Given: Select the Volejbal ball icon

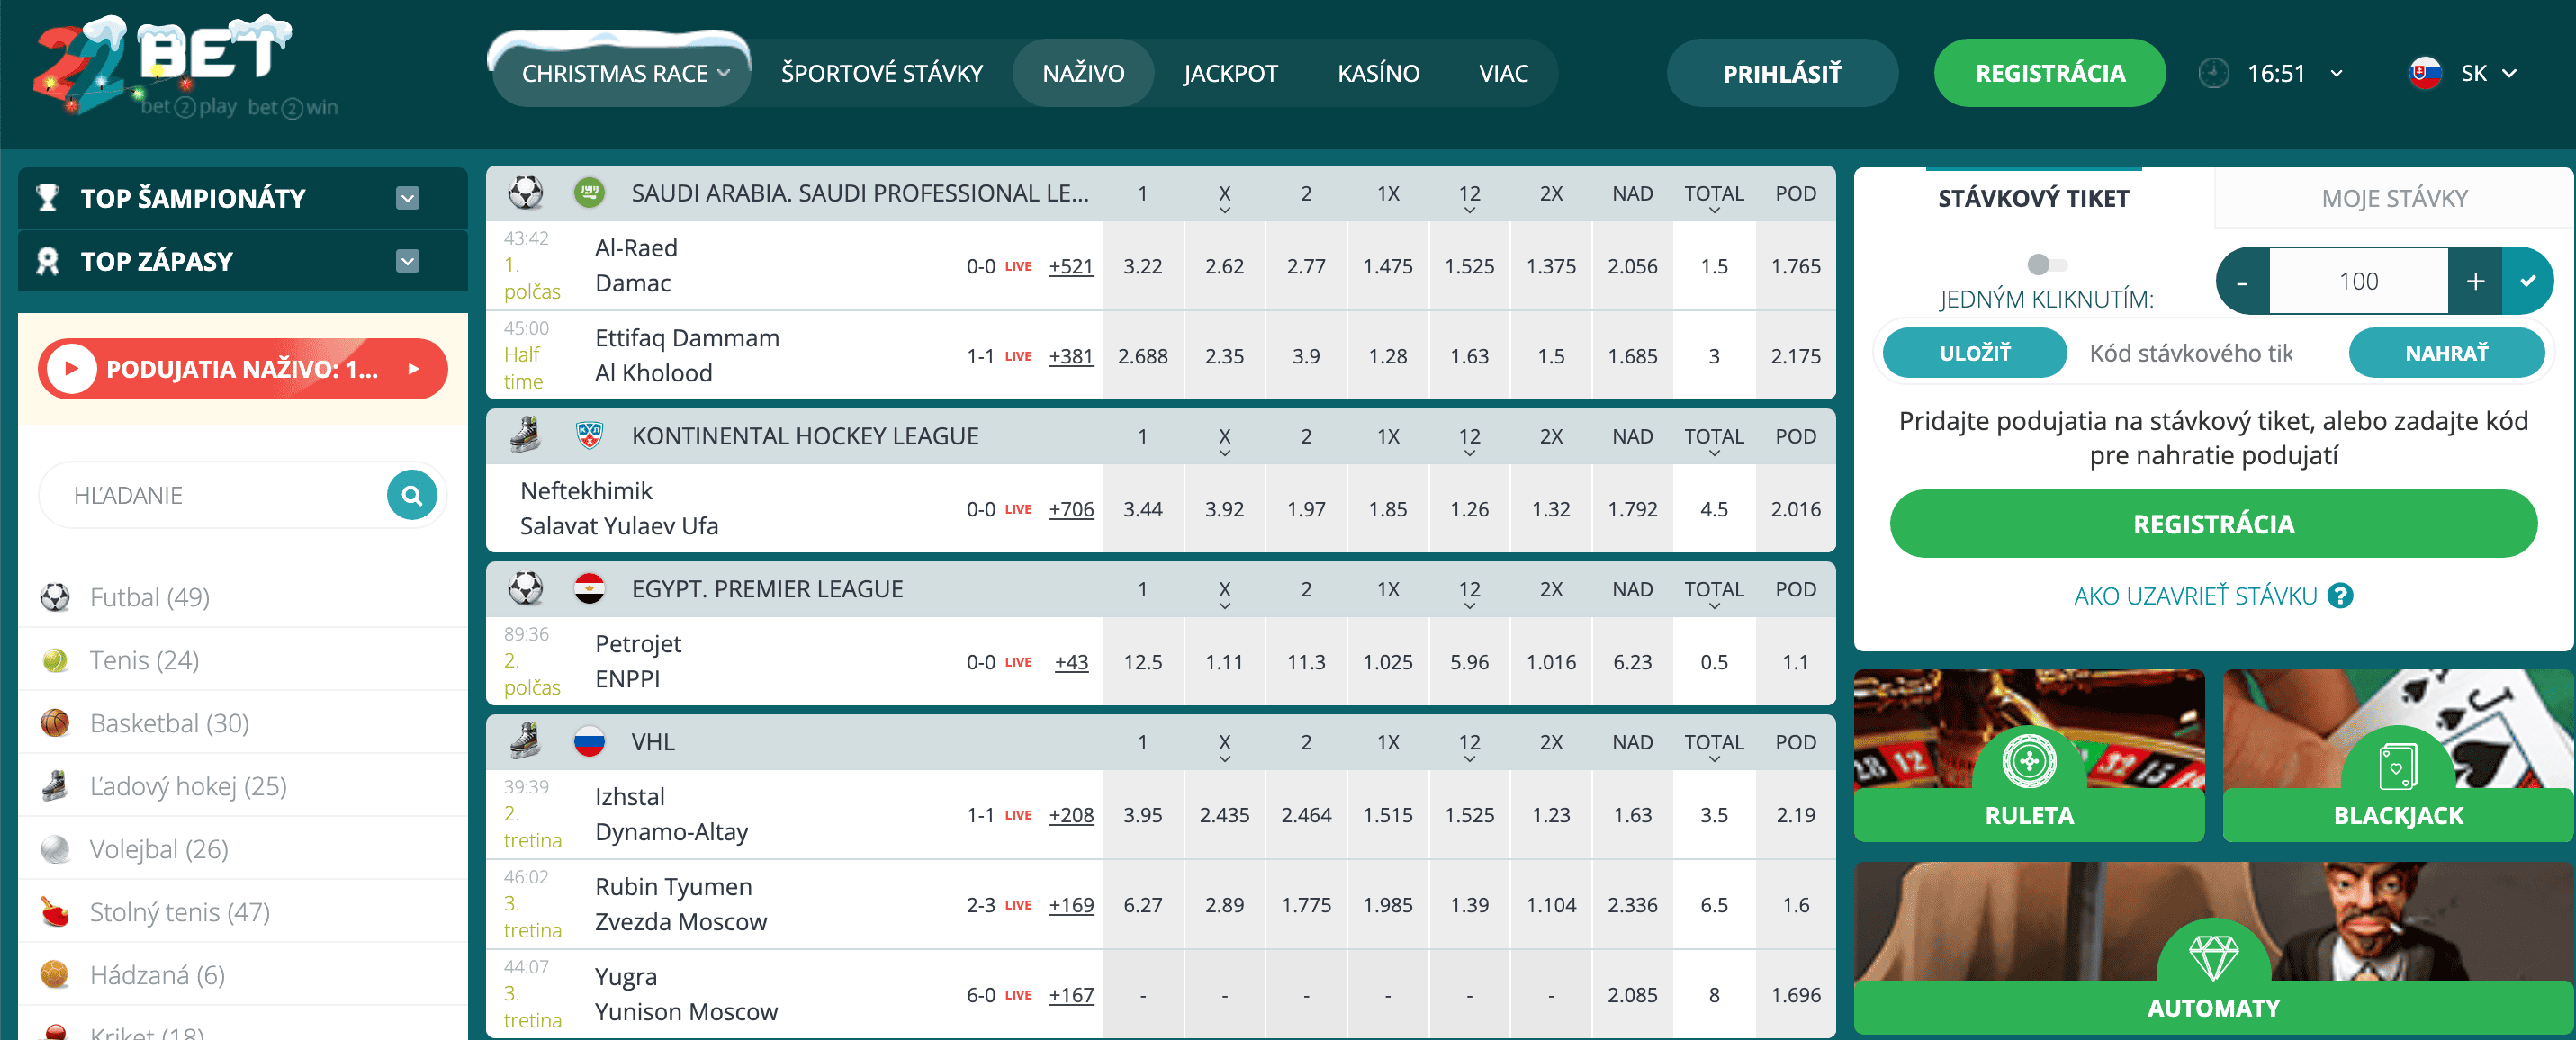Looking at the screenshot, I should (55, 850).
